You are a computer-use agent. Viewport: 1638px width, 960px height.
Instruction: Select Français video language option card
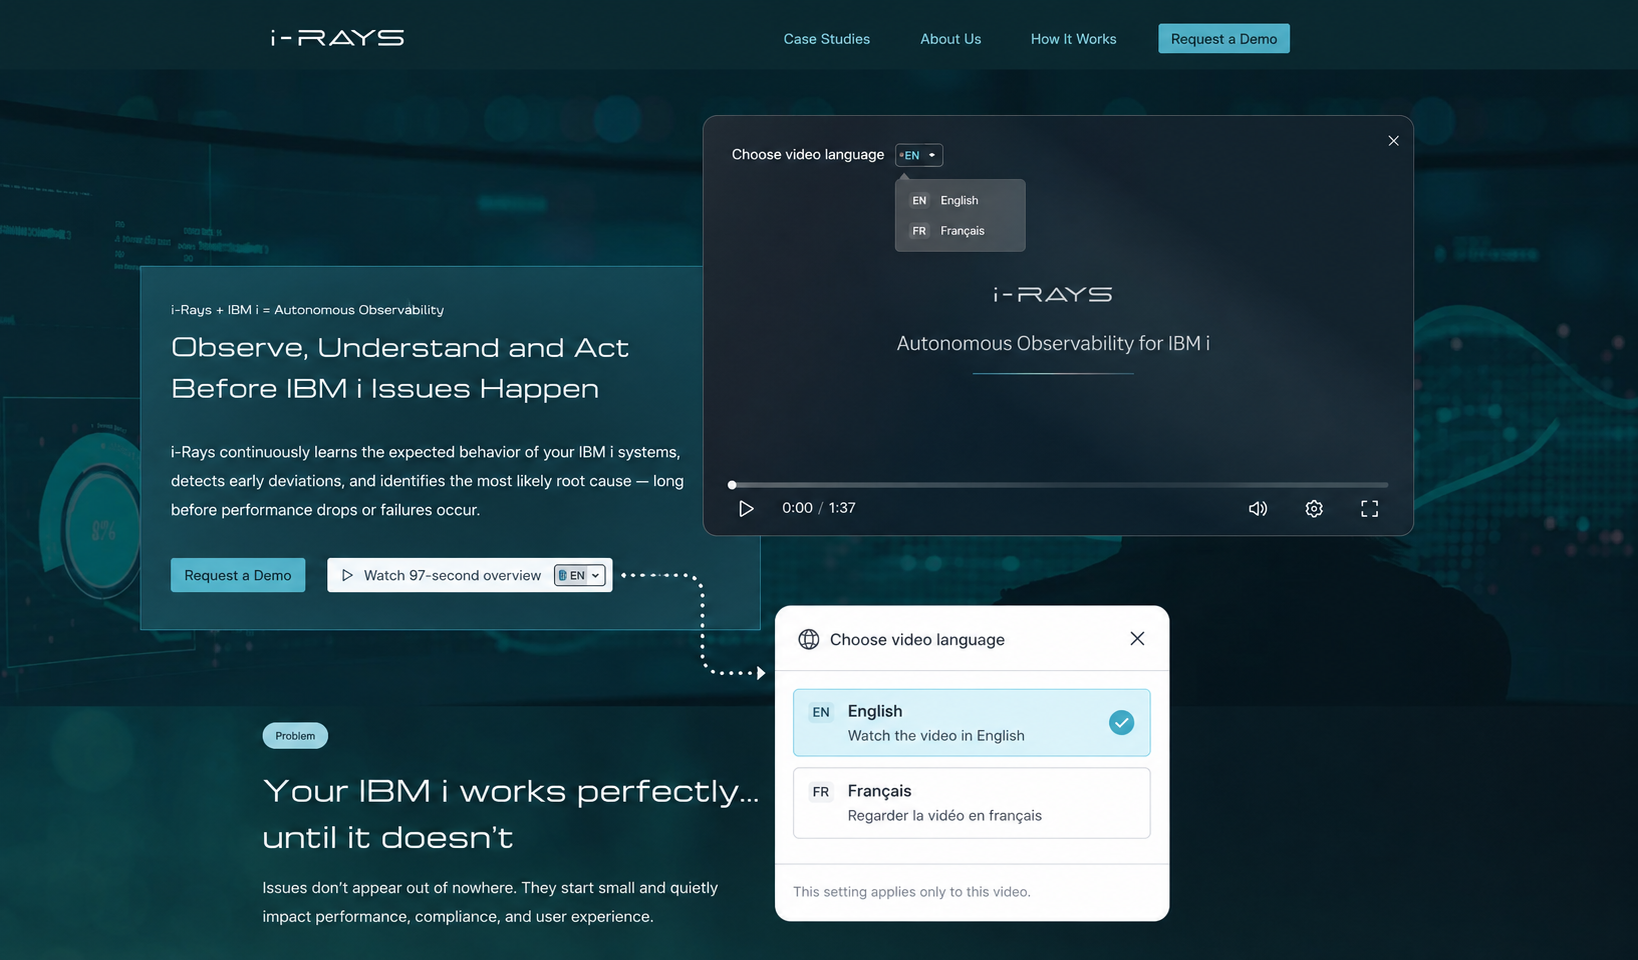[971, 802]
